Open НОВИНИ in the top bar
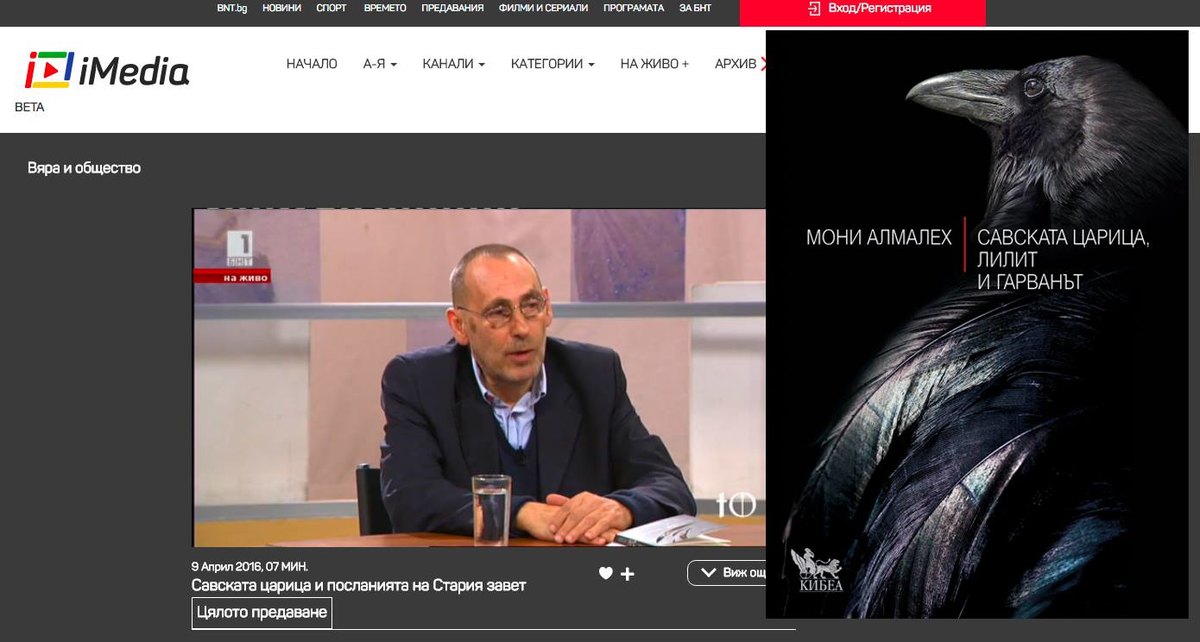1200x642 pixels. 281,8
